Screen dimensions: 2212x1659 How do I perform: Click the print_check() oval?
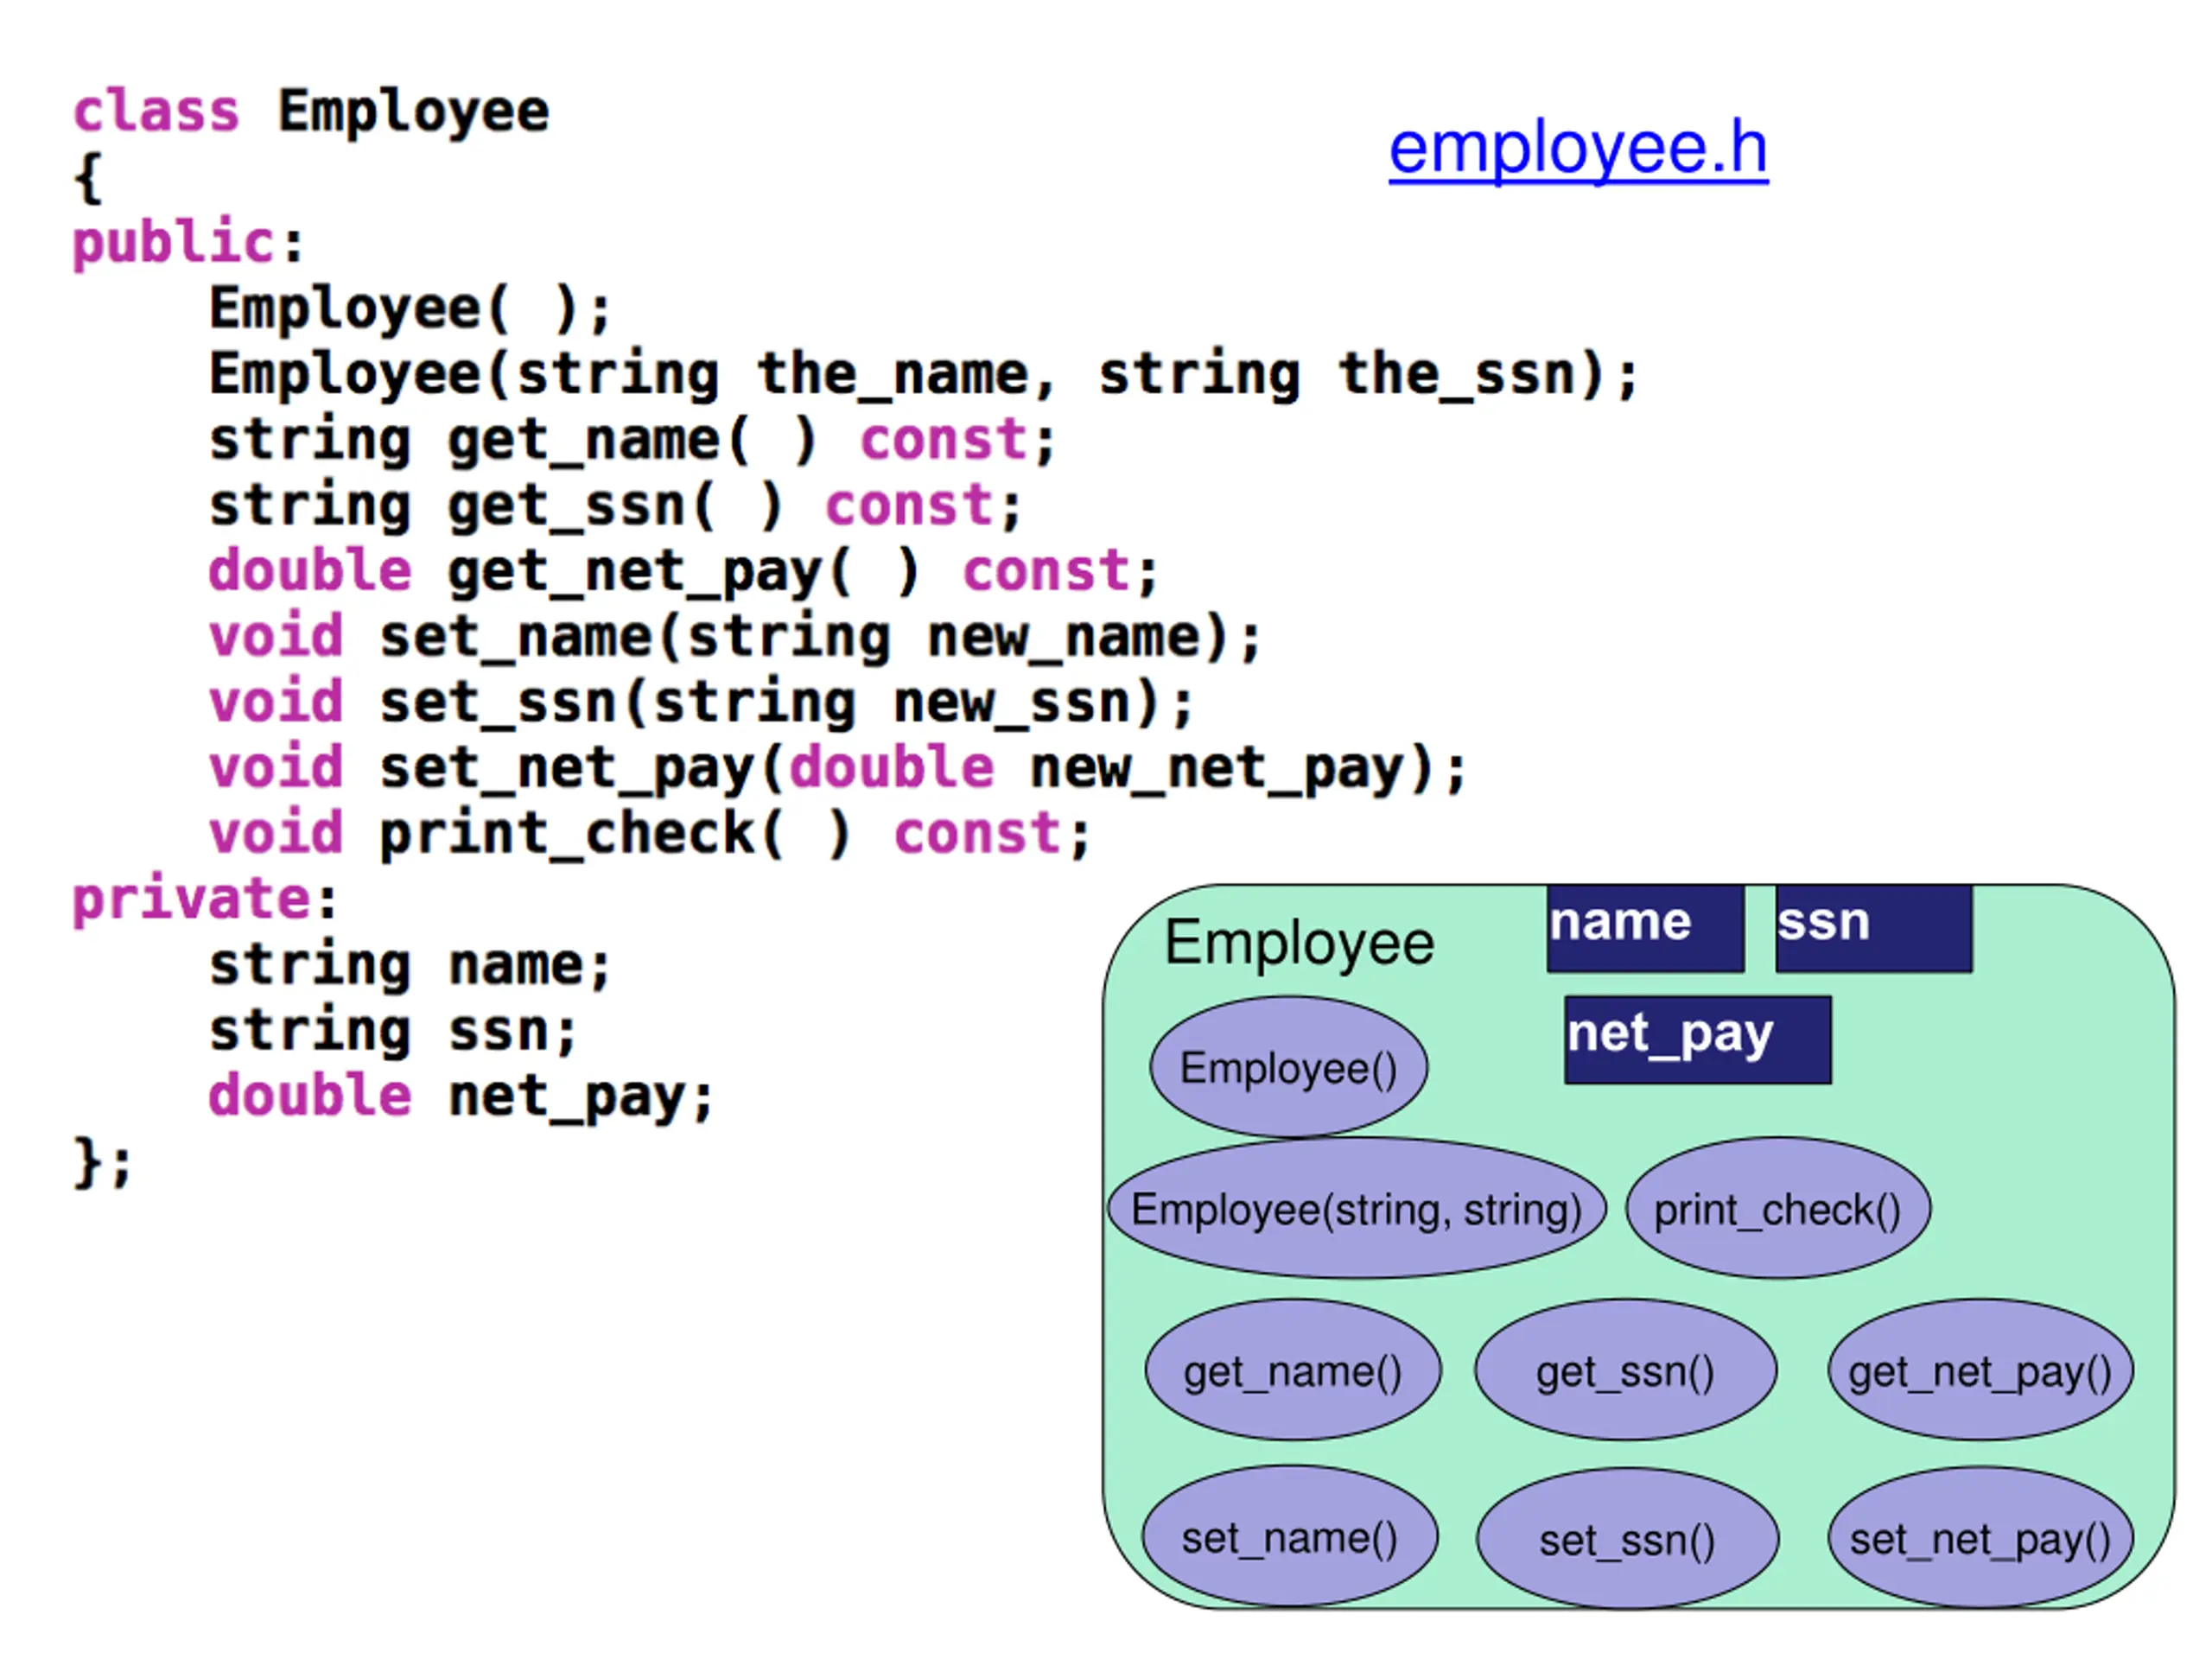pyautogui.click(x=1778, y=1208)
